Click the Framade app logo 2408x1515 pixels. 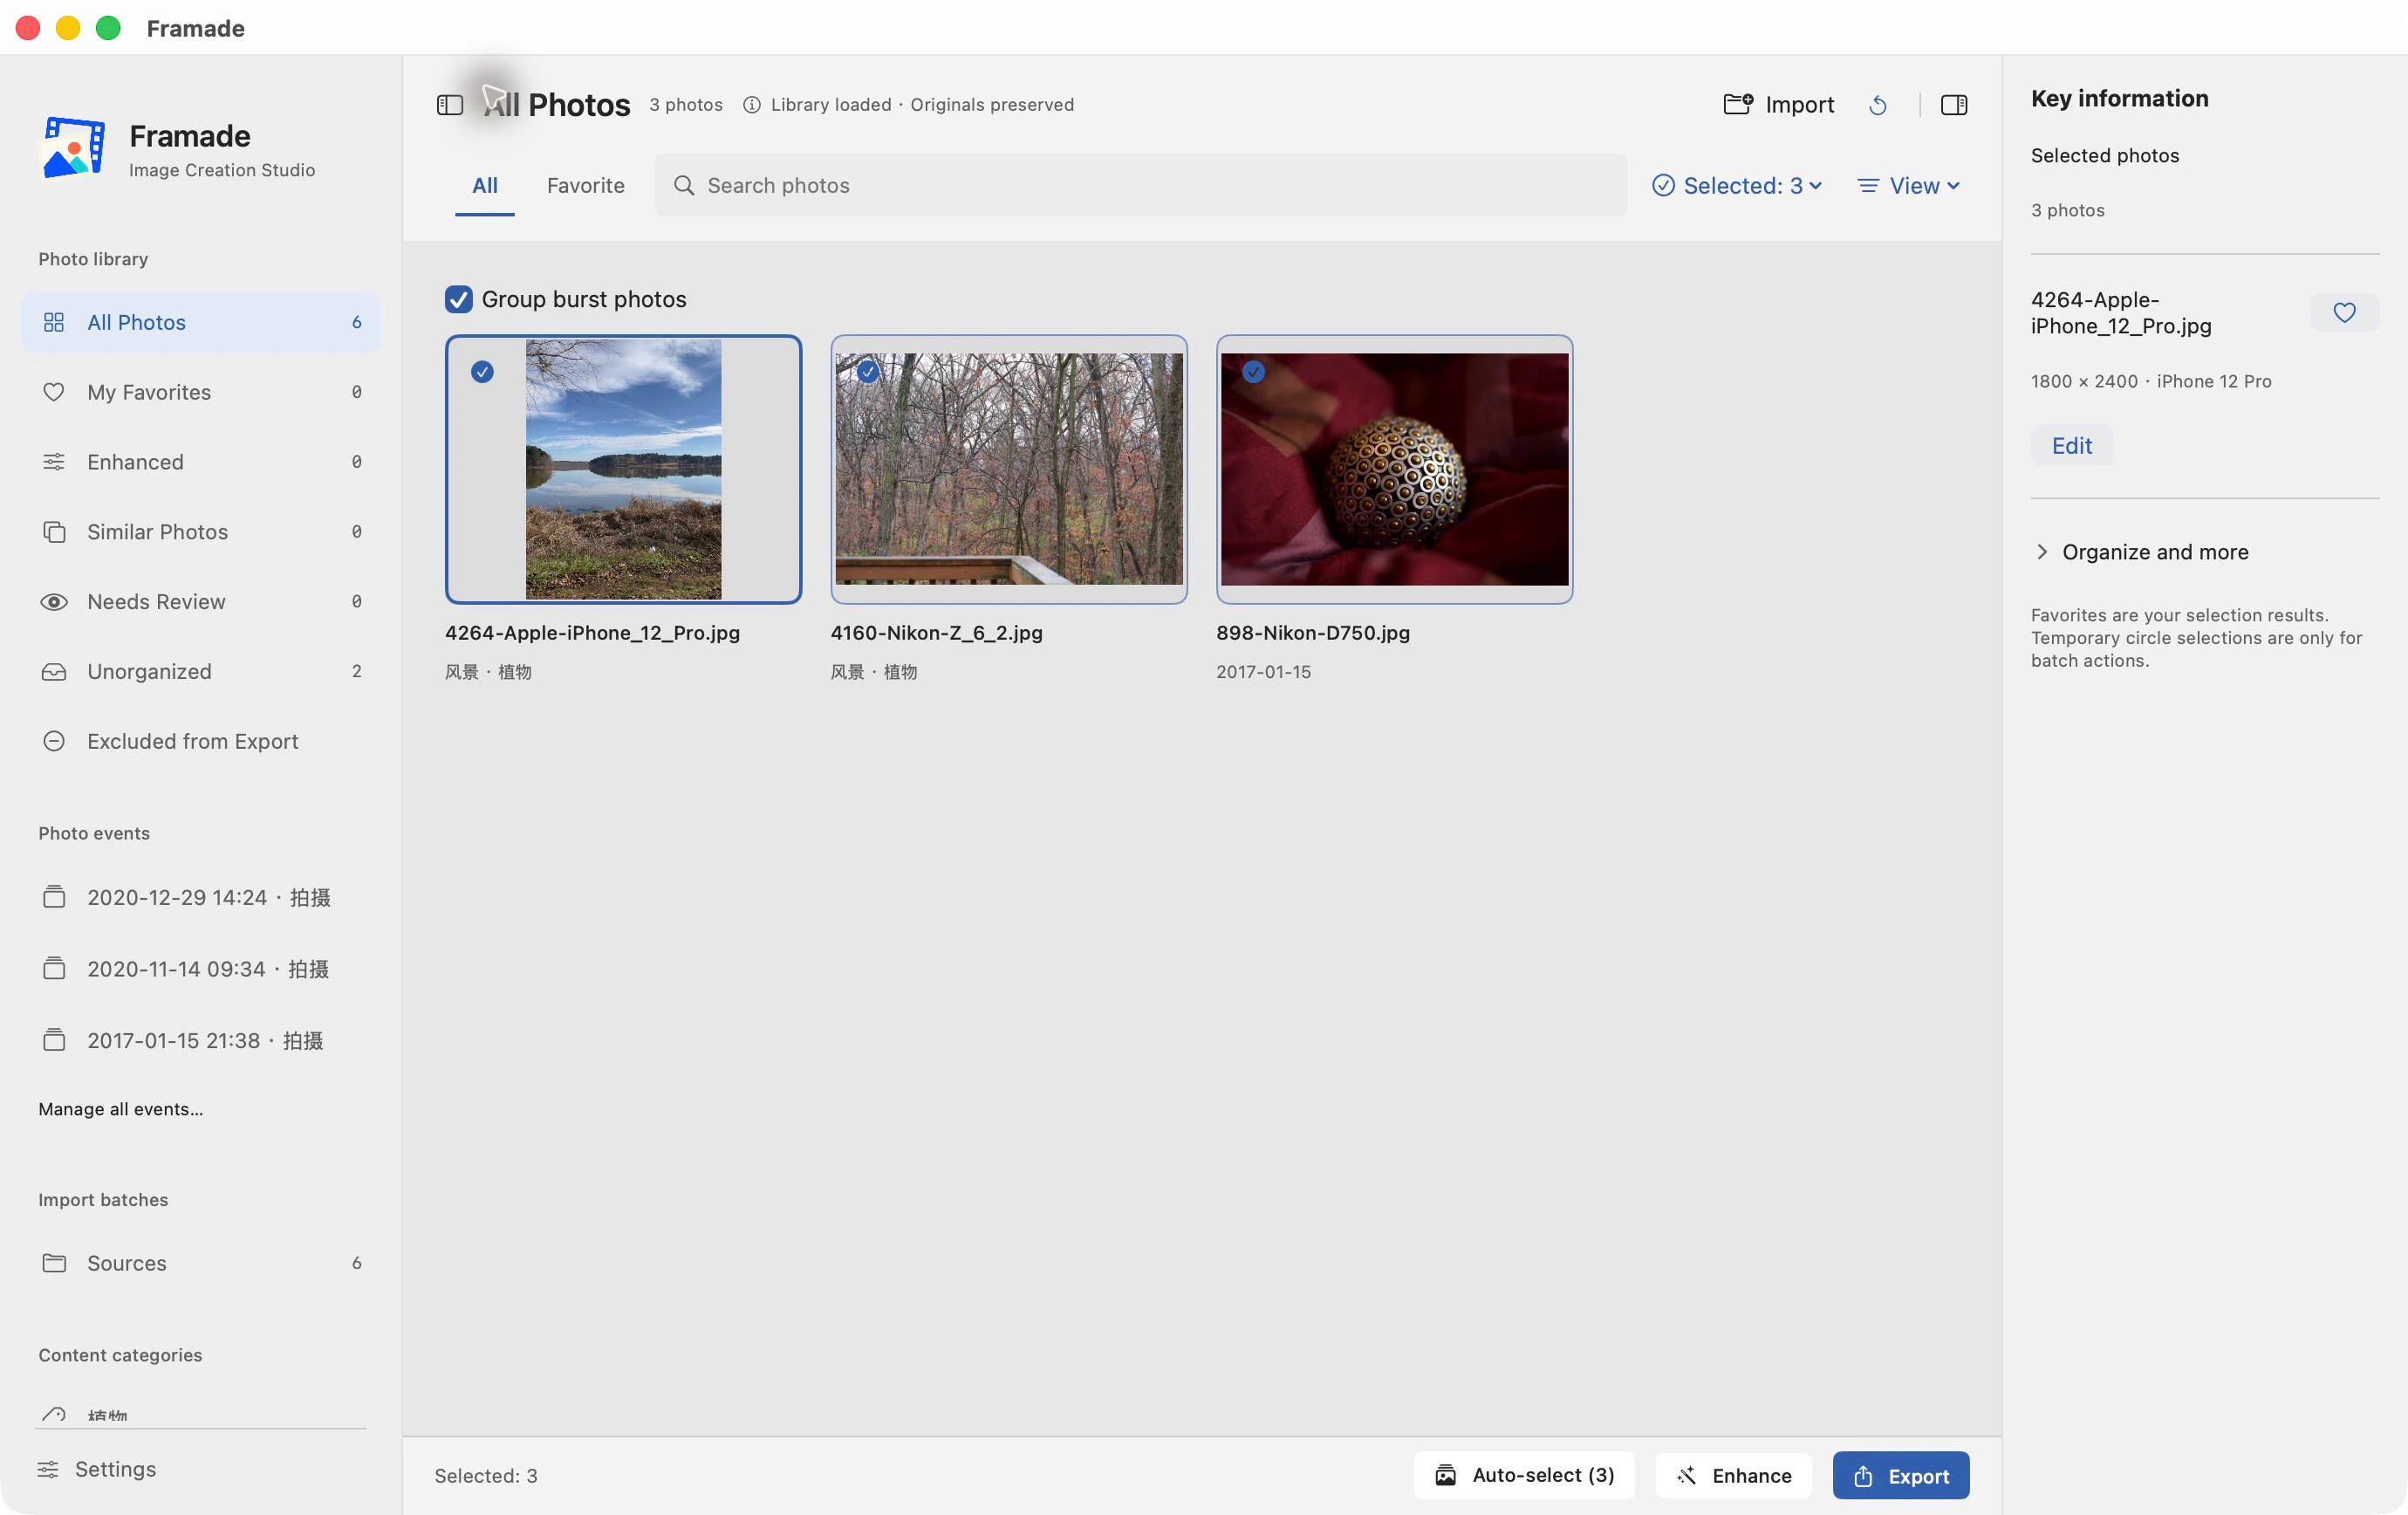click(73, 148)
